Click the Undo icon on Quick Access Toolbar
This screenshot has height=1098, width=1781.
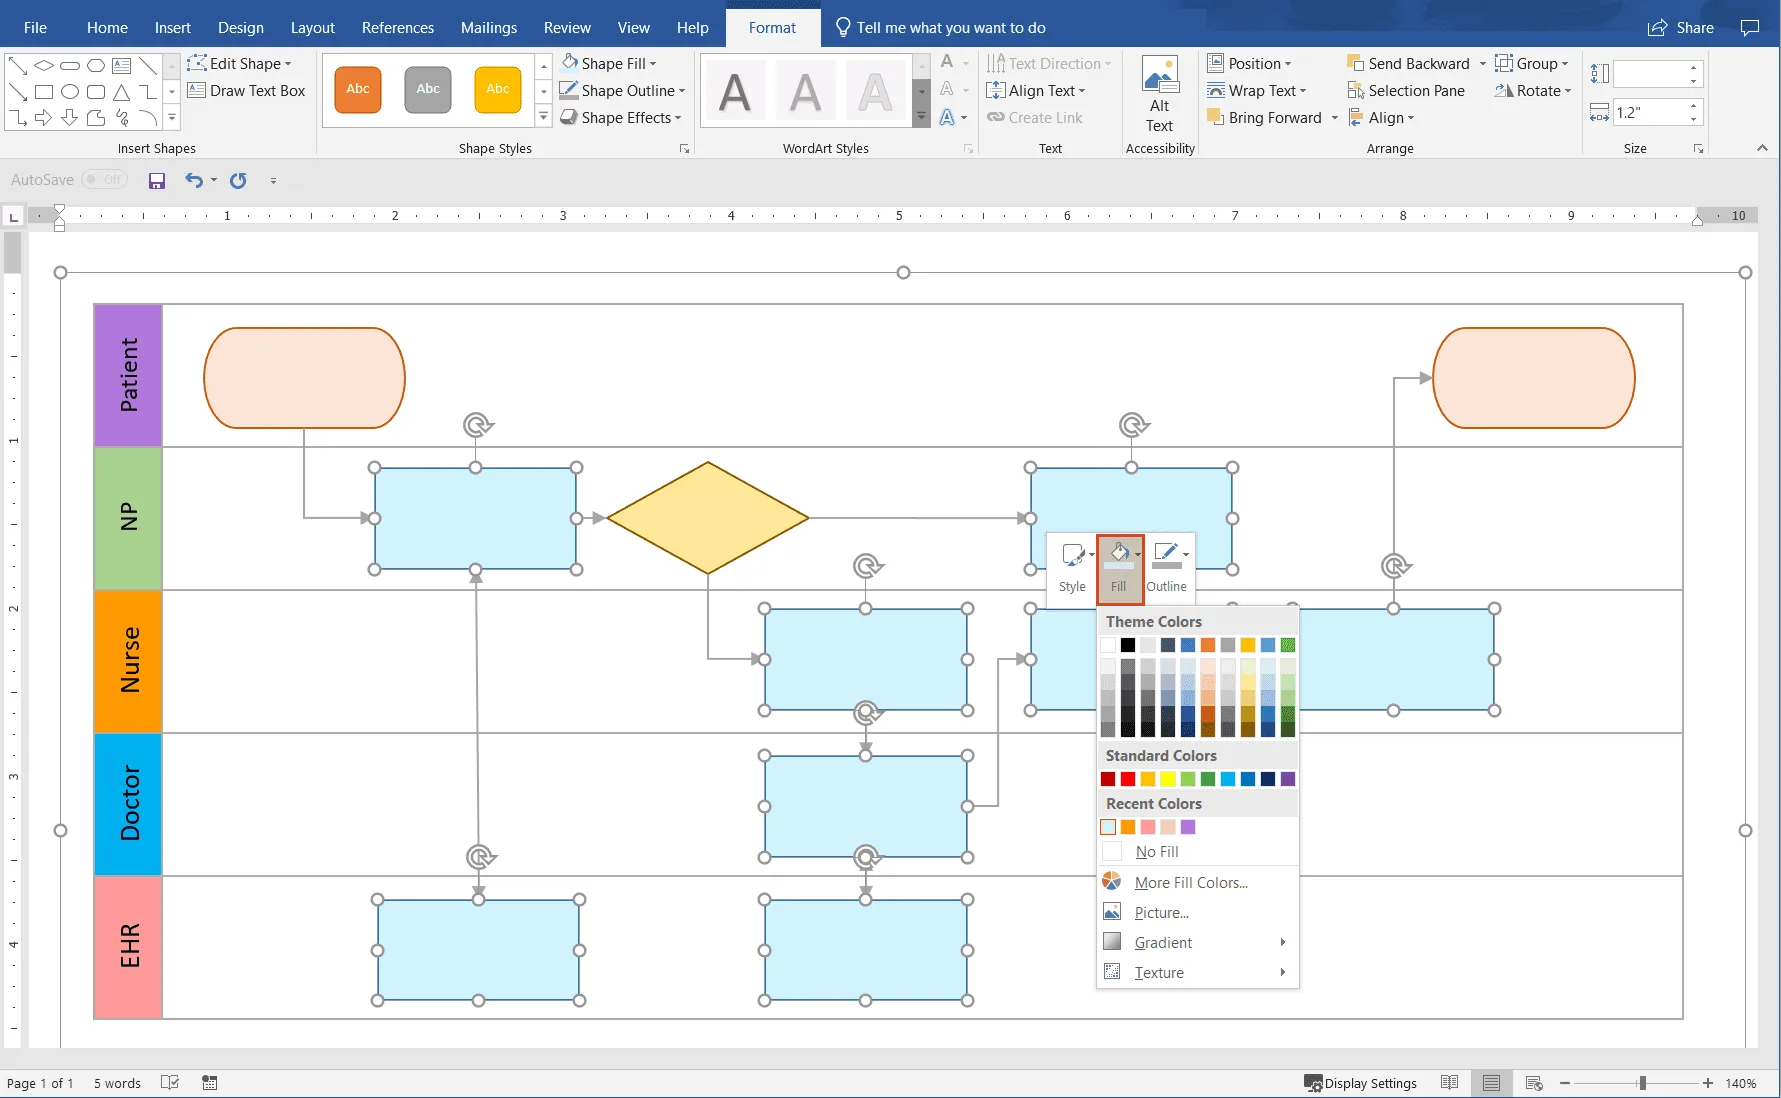[x=193, y=180]
